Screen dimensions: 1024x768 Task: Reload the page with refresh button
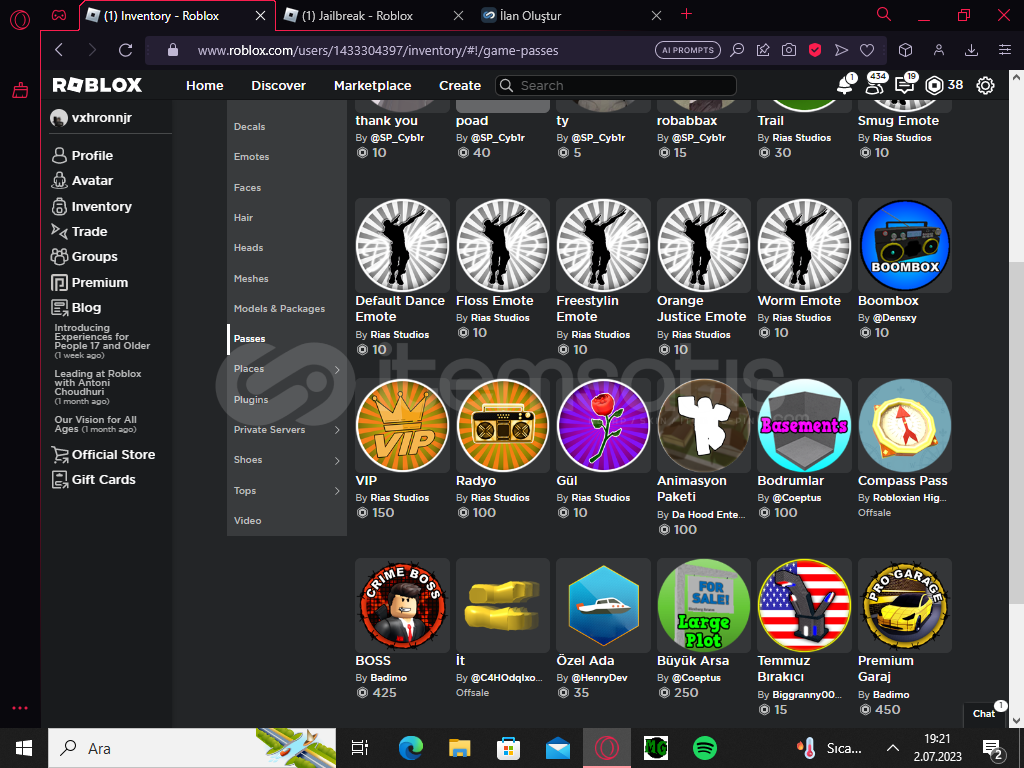125,50
